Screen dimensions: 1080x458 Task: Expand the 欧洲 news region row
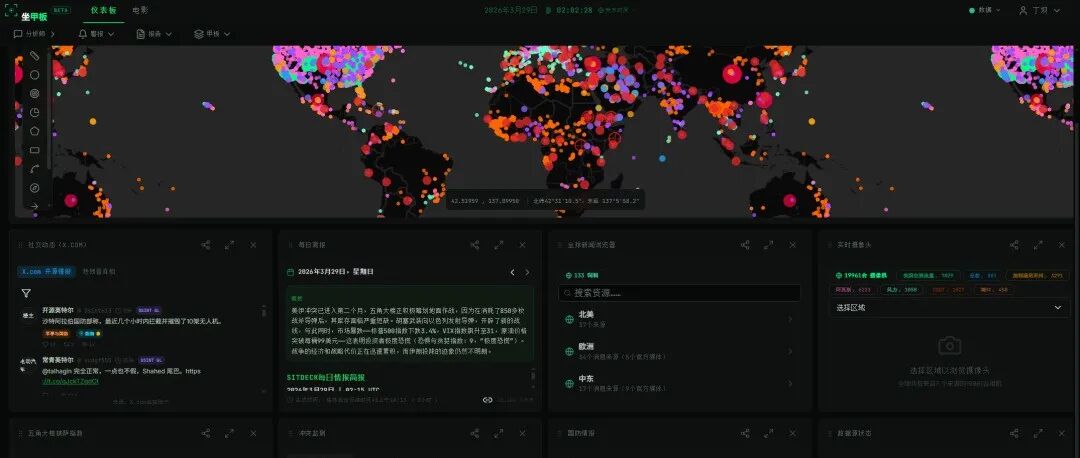click(680, 351)
